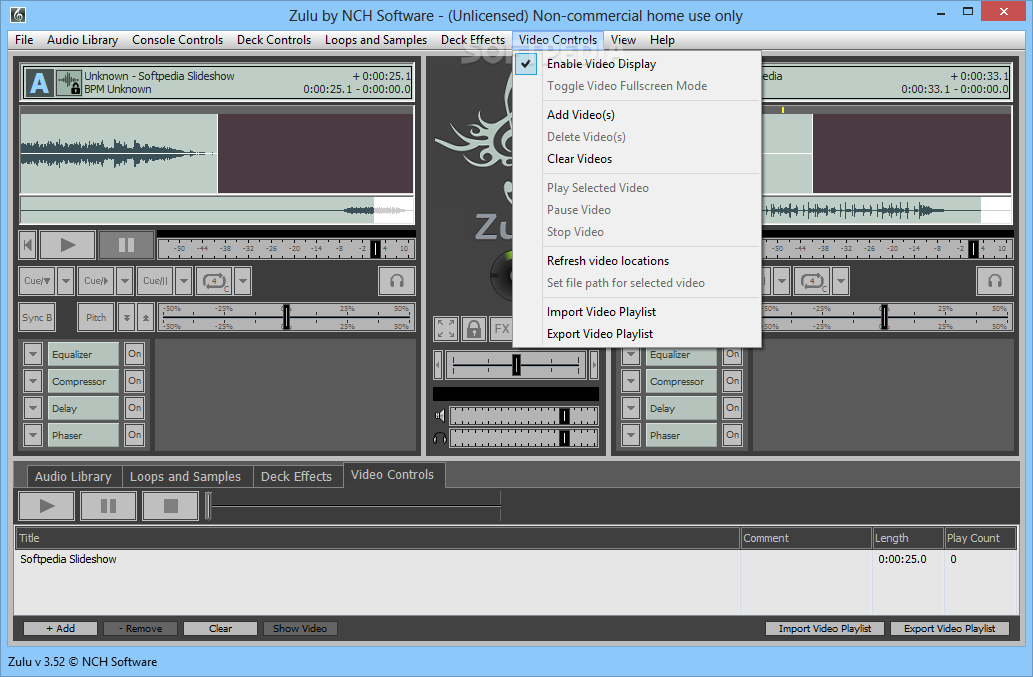Expand Deck B Compressor dropdown arrow
The image size is (1033, 677).
pyautogui.click(x=630, y=381)
